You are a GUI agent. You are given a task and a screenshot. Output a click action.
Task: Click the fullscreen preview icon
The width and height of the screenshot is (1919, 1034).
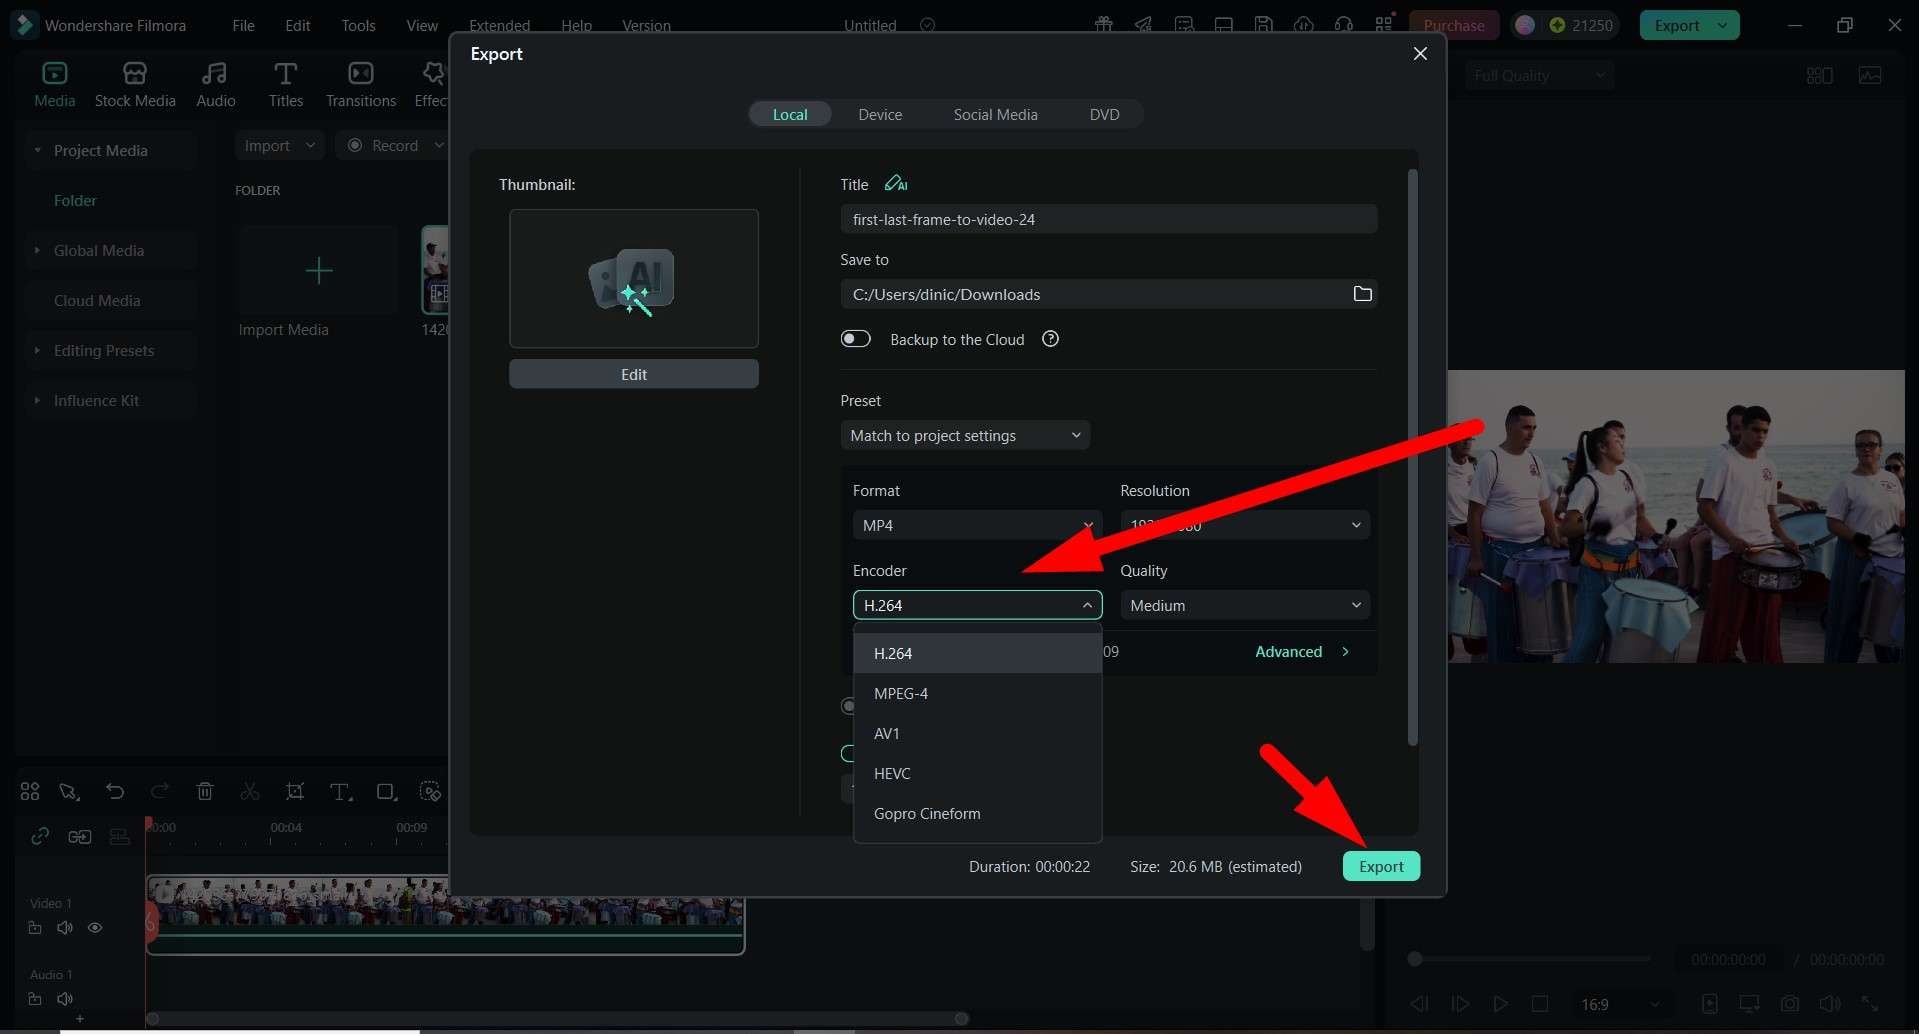pos(1870,1003)
